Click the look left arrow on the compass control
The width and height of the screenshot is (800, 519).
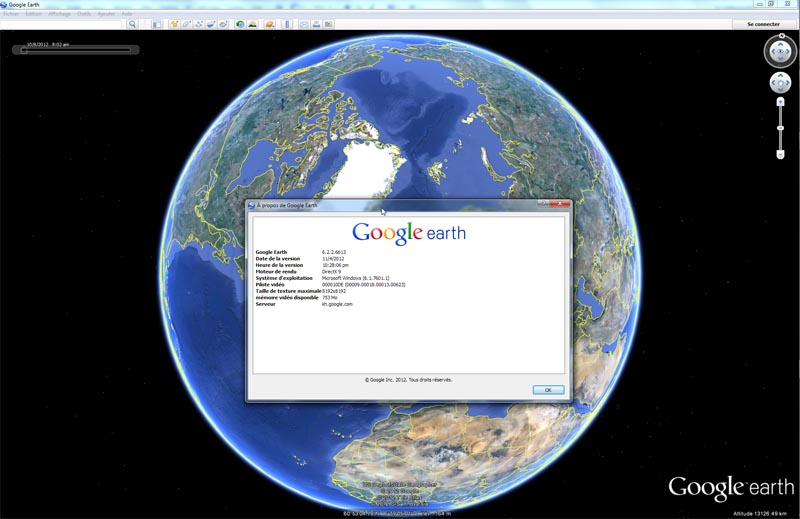click(773, 52)
